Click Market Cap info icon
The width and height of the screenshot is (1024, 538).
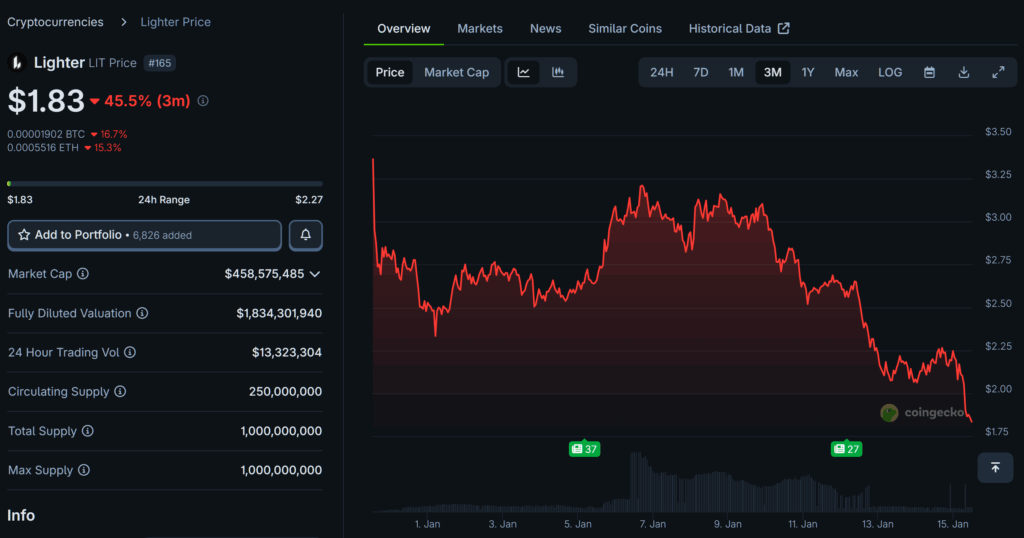[83, 274]
